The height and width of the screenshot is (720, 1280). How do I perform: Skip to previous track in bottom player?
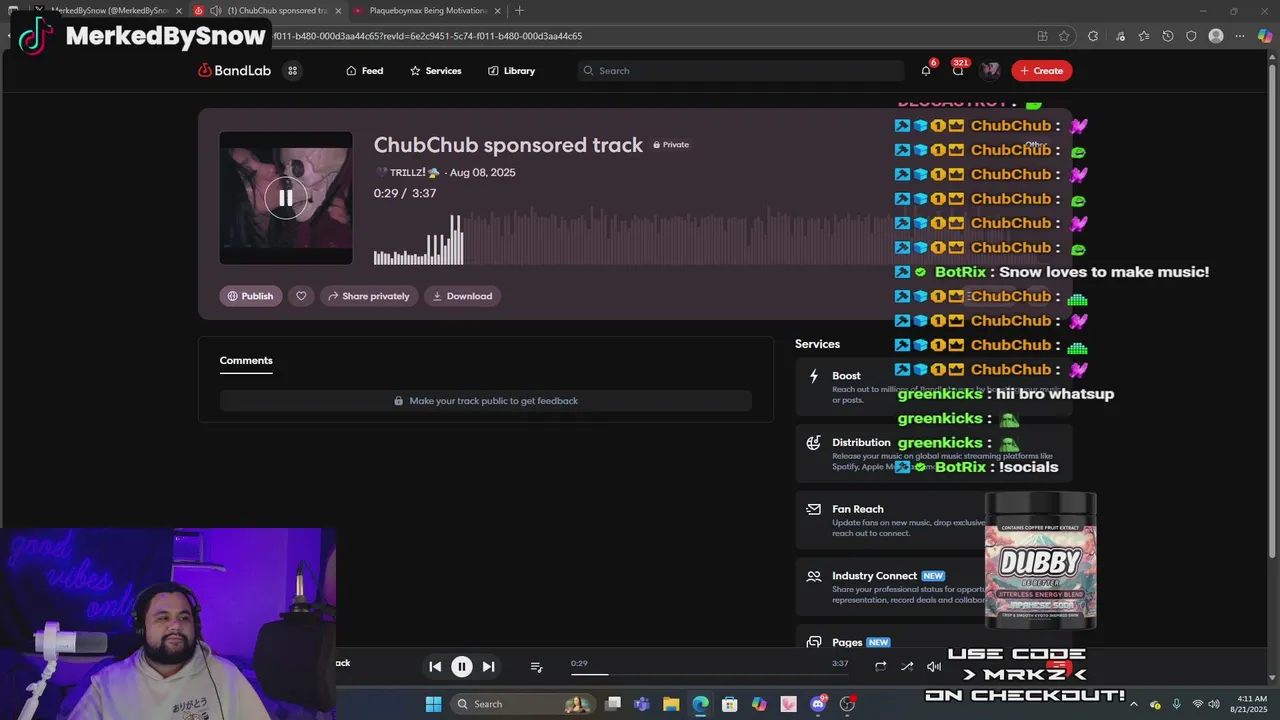435,667
